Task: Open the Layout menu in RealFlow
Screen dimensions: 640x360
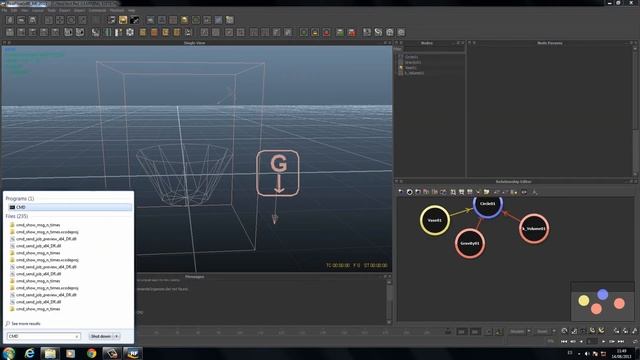Action: (x=38, y=10)
